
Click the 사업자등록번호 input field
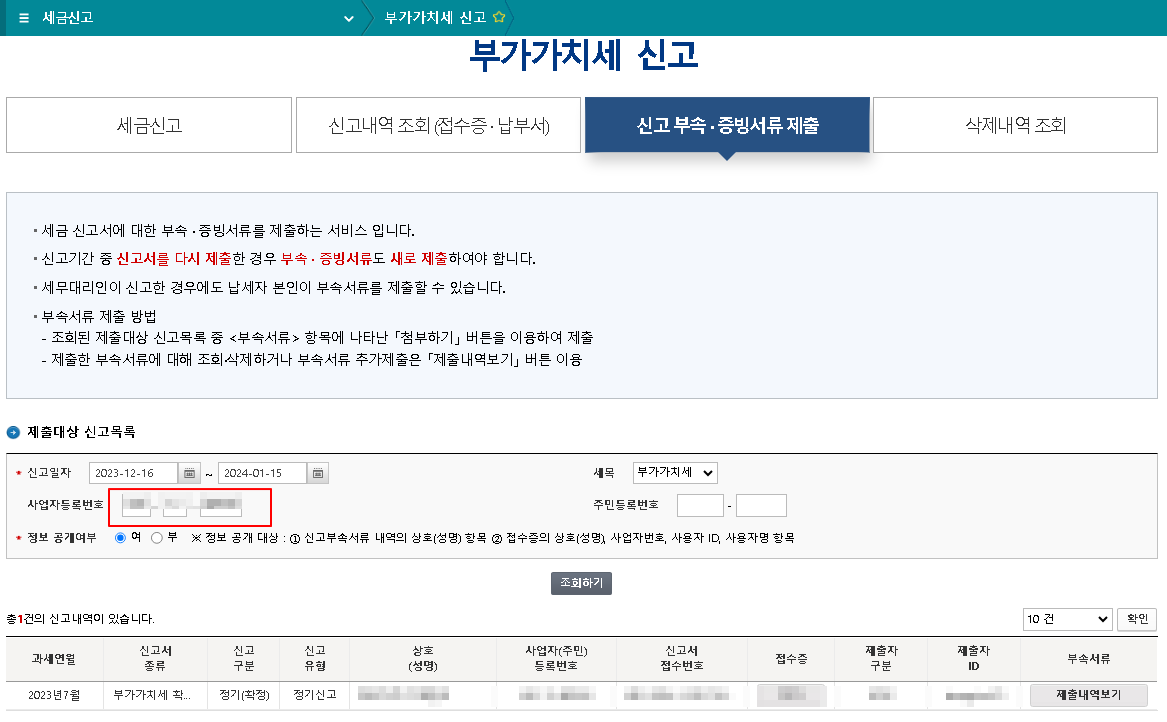tap(190, 507)
